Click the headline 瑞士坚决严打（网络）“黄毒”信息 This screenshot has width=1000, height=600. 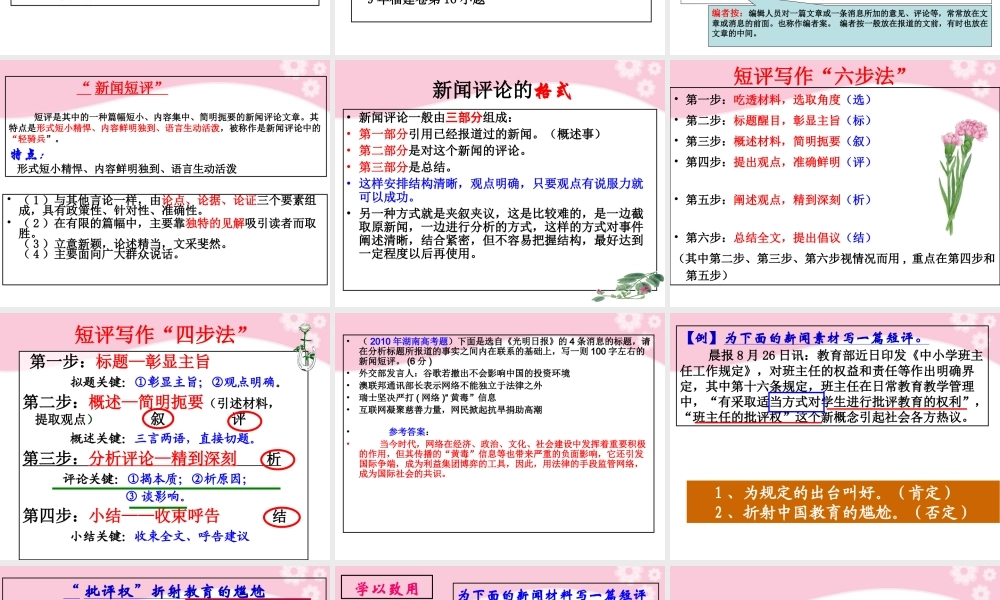[427, 398]
